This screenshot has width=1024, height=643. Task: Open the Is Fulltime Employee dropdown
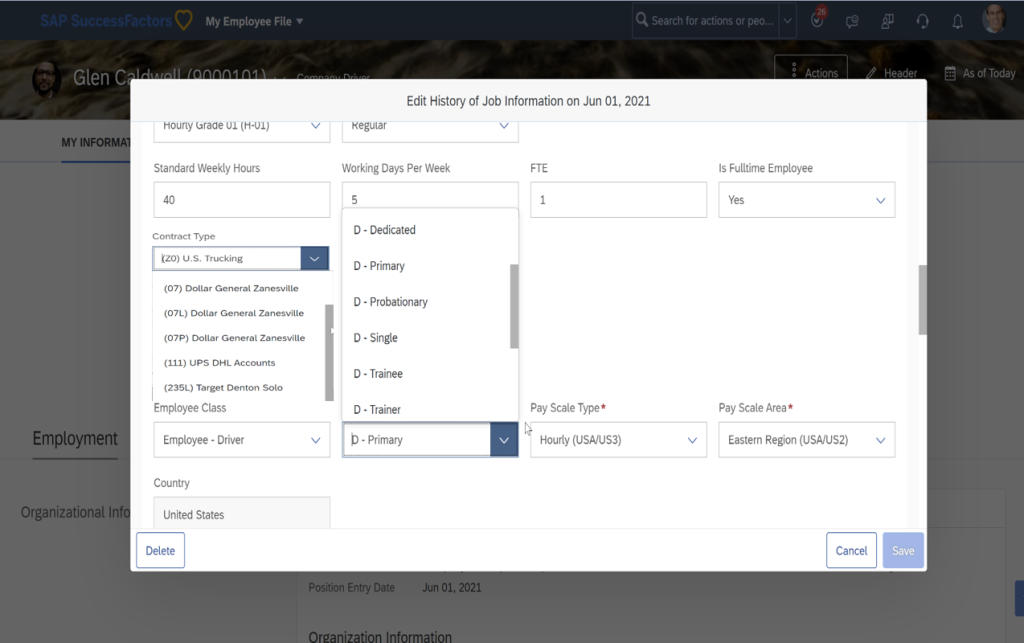pyautogui.click(x=807, y=200)
